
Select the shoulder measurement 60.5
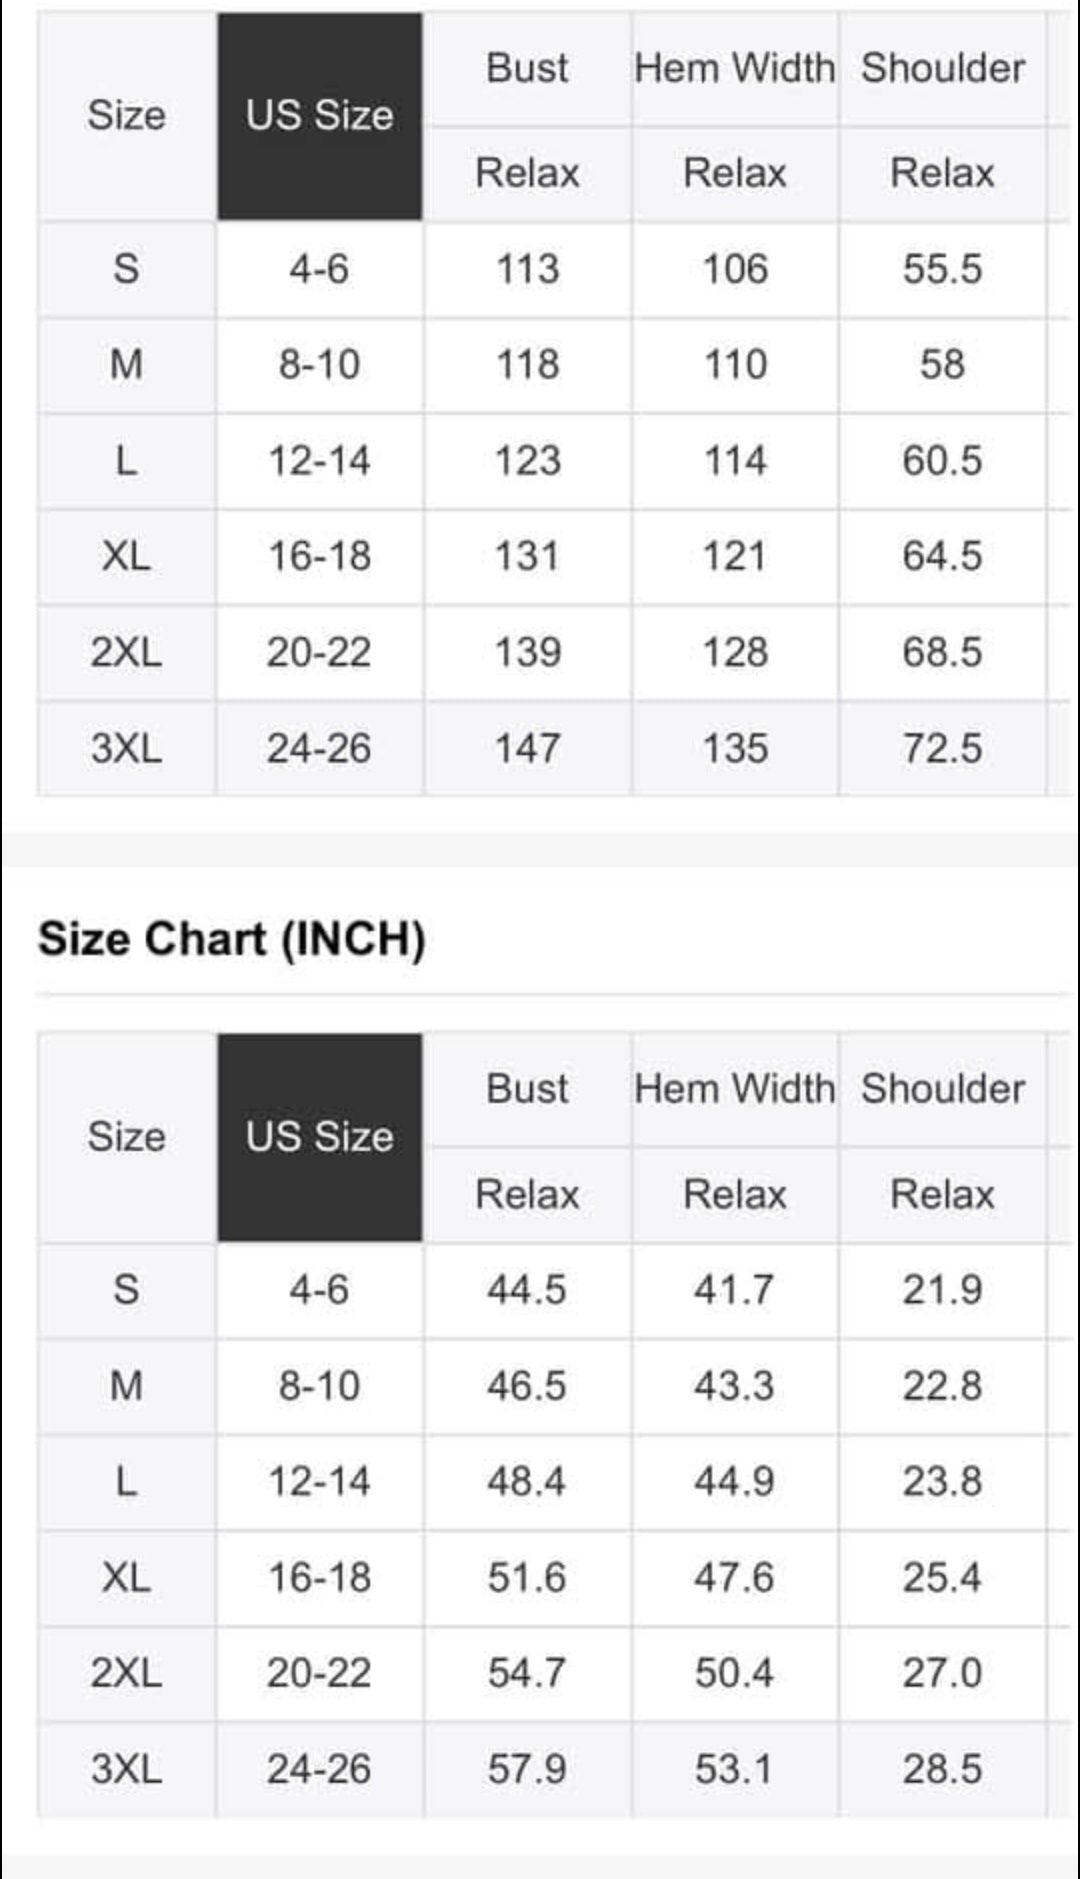(x=942, y=461)
